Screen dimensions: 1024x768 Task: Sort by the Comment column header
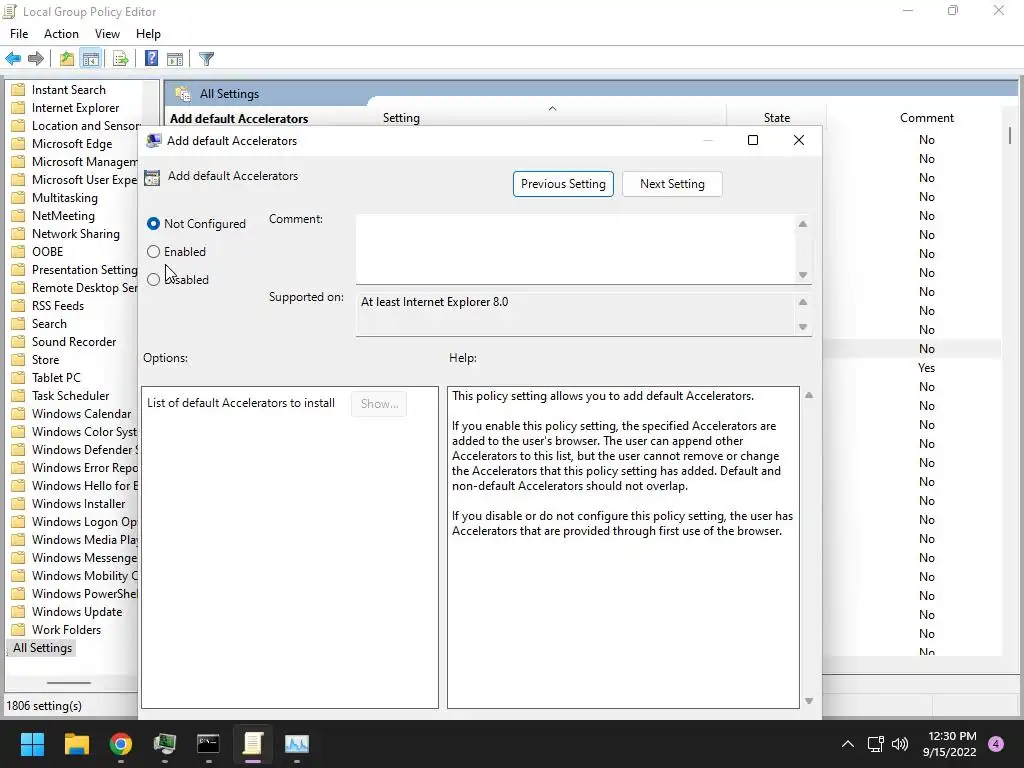[926, 118]
